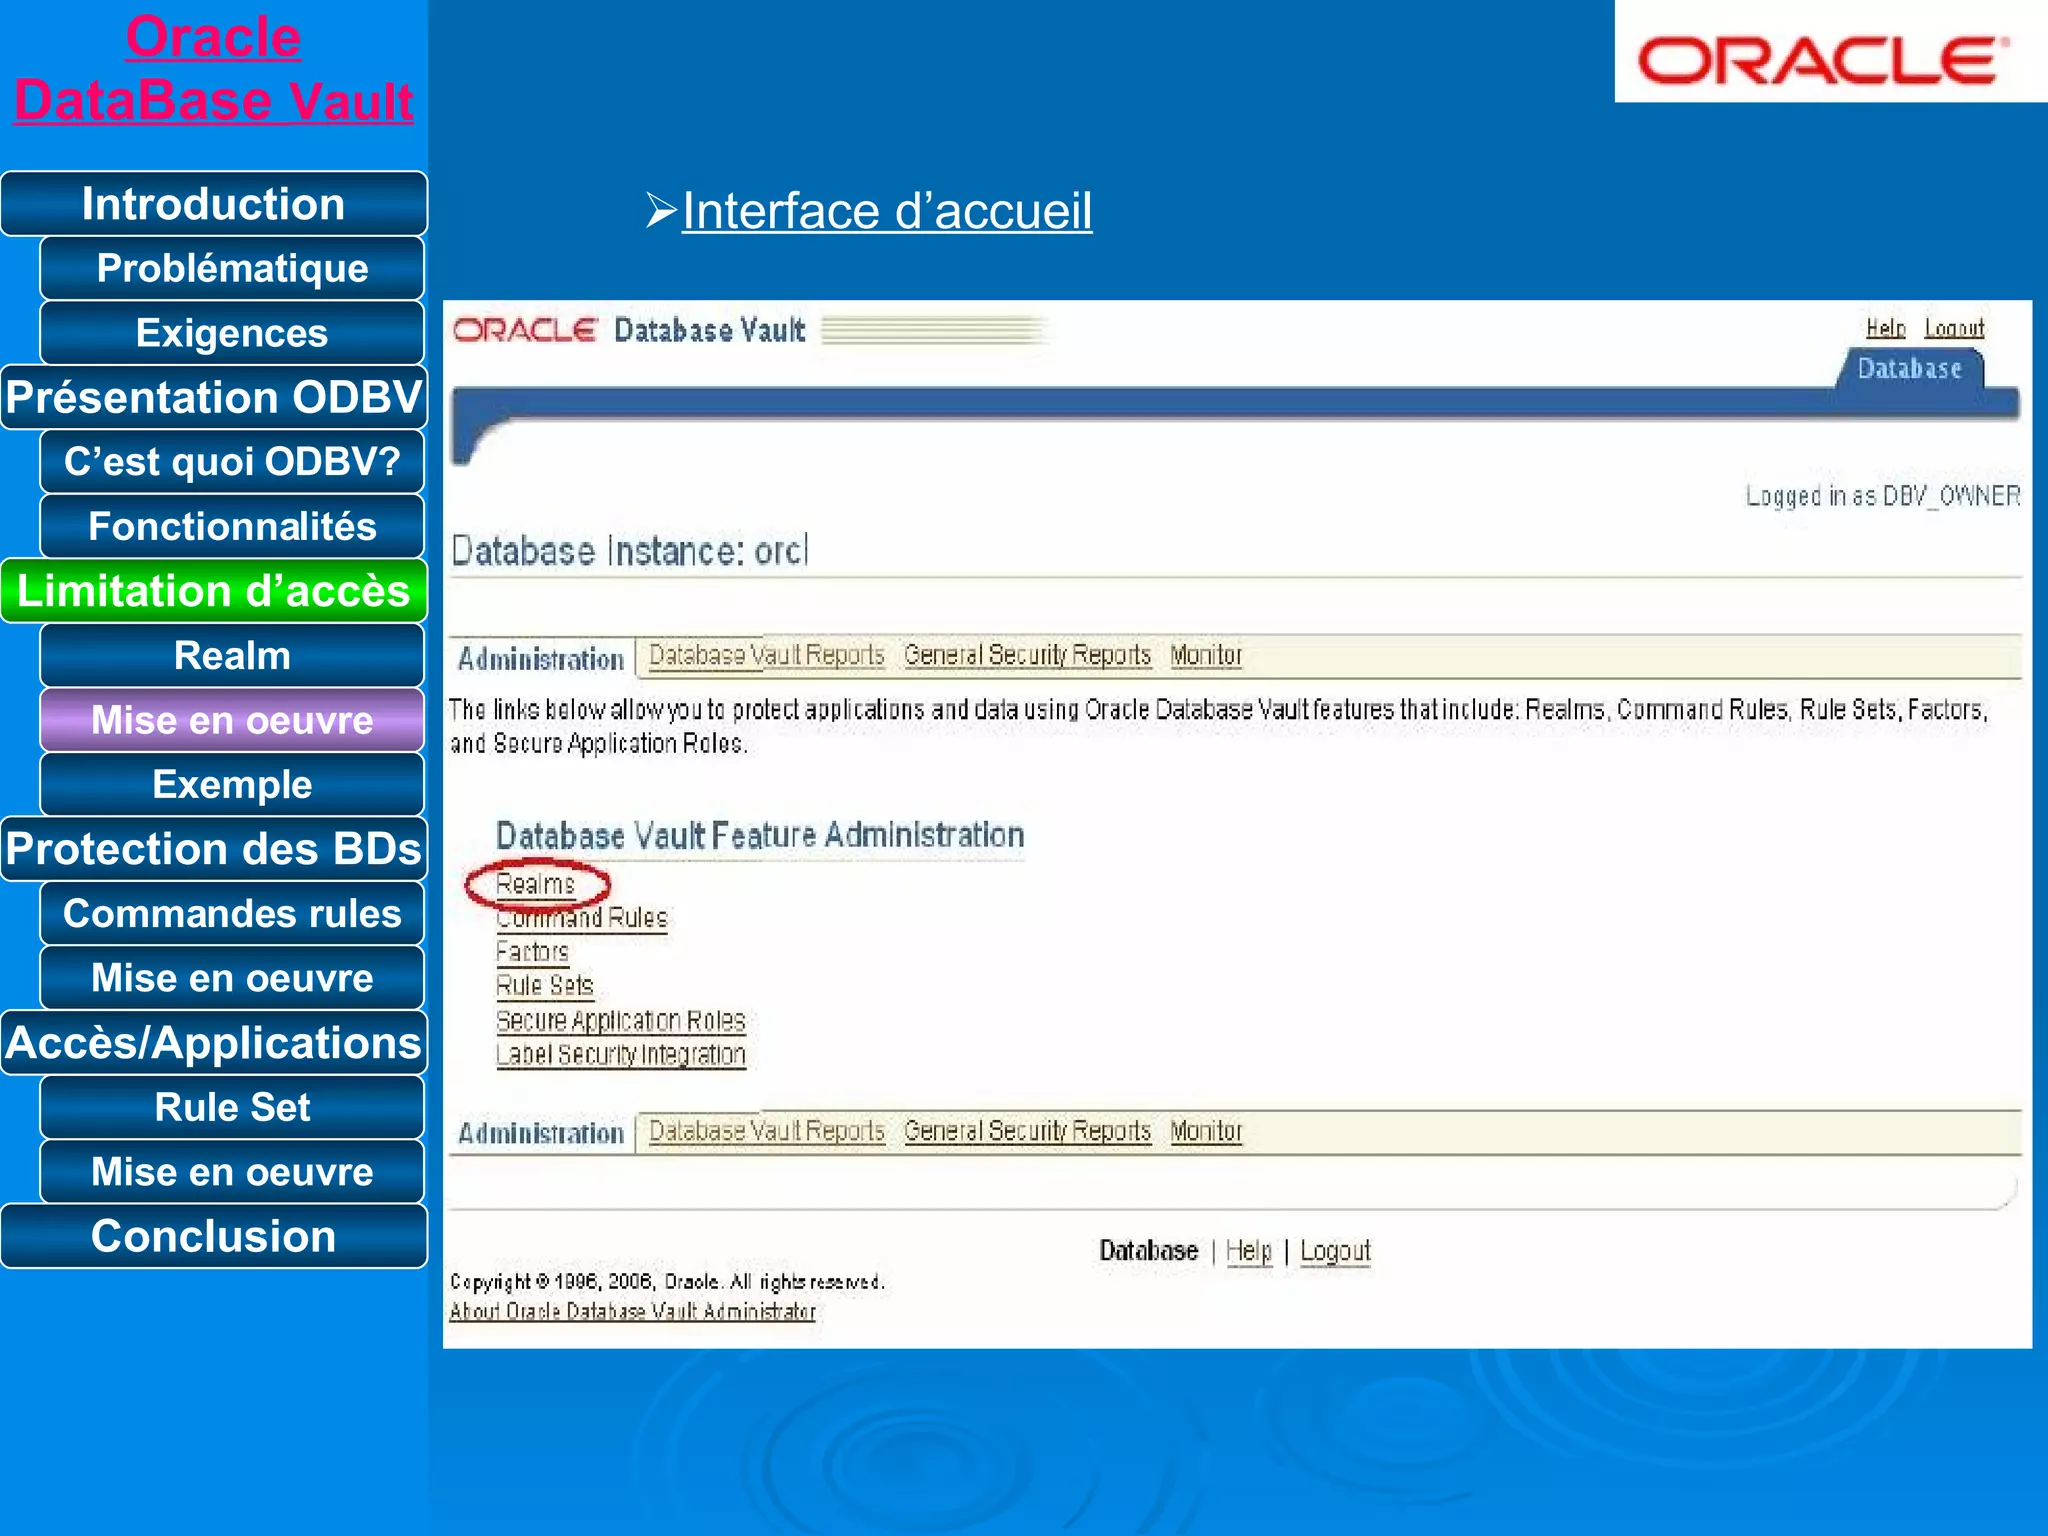
Task: Open the Commandes rules item
Action: [x=232, y=914]
